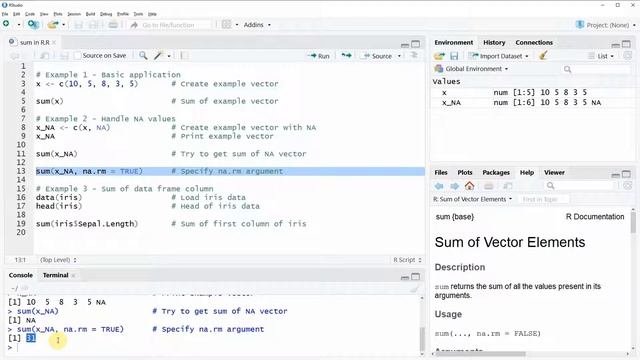This screenshot has height=360, width=640.
Task: Open the Import Dataset dropdown
Action: click(x=498, y=56)
